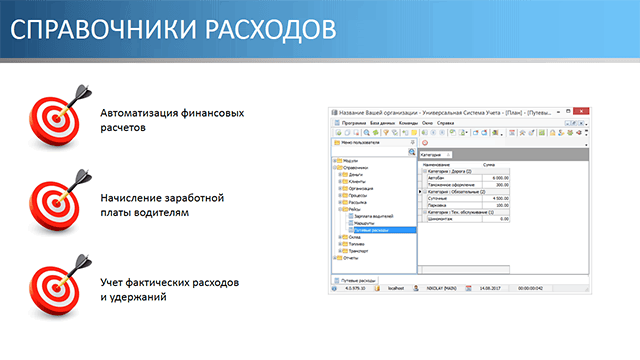Expand the Транспорт folder
Image resolution: width=640 pixels, height=360 pixels.
[340, 251]
